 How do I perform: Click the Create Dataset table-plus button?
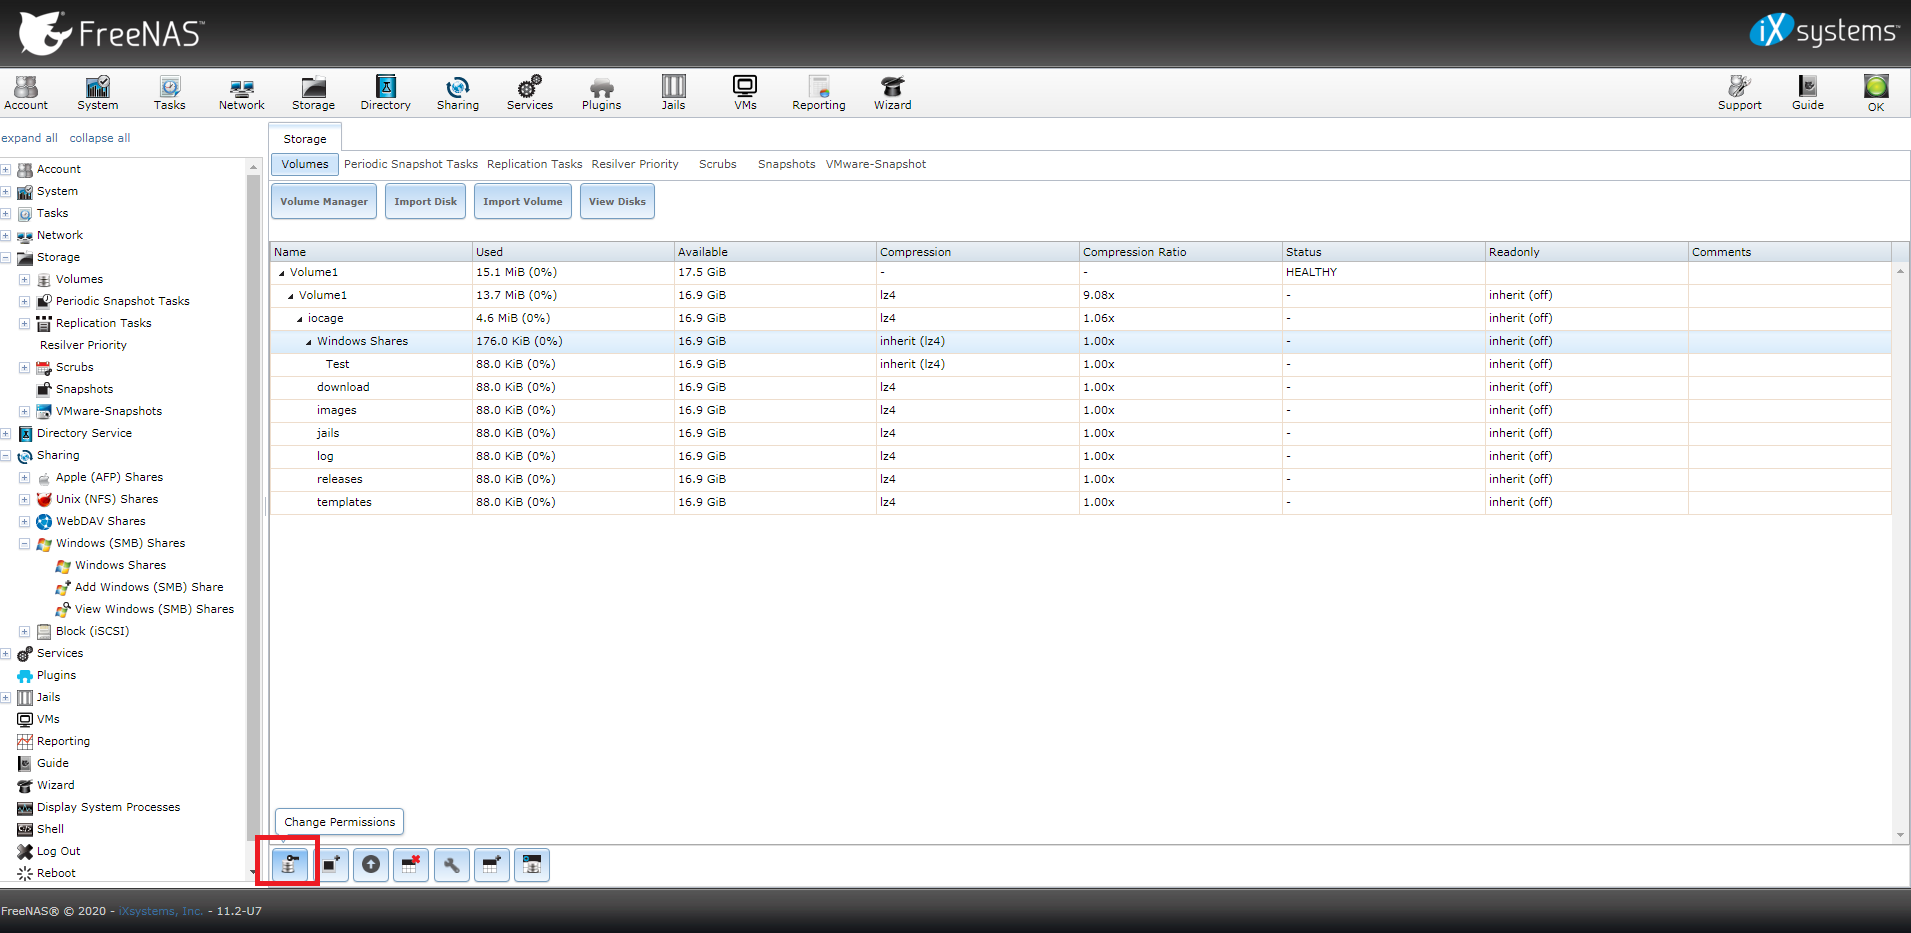pos(492,865)
